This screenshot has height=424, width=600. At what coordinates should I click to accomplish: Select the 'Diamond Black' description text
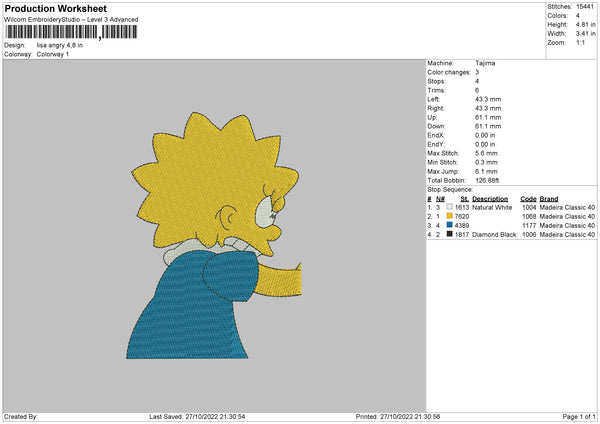coord(494,235)
